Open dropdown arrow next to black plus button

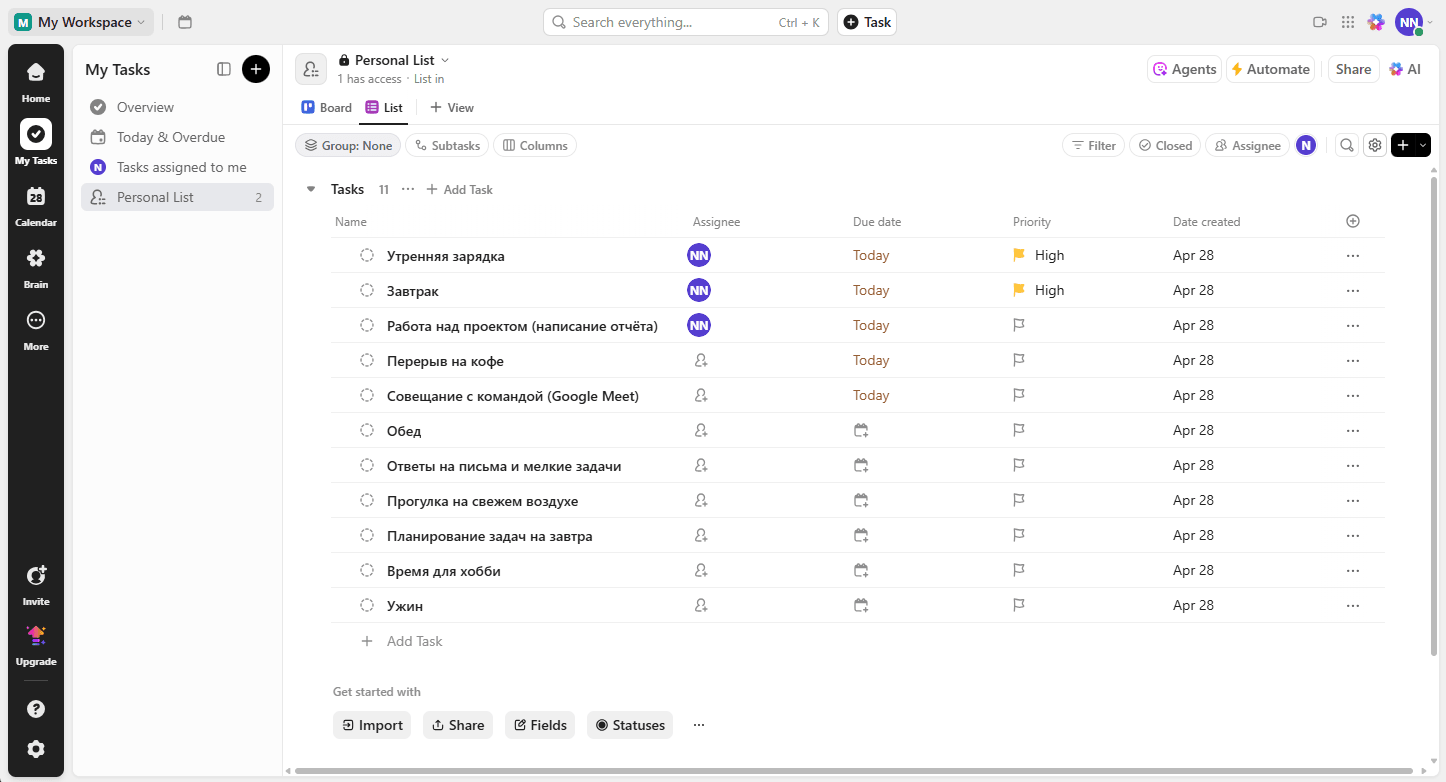click(x=1423, y=145)
